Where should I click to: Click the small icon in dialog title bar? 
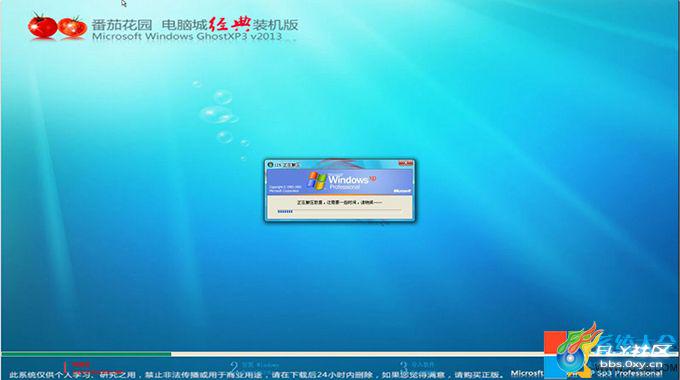[270, 165]
